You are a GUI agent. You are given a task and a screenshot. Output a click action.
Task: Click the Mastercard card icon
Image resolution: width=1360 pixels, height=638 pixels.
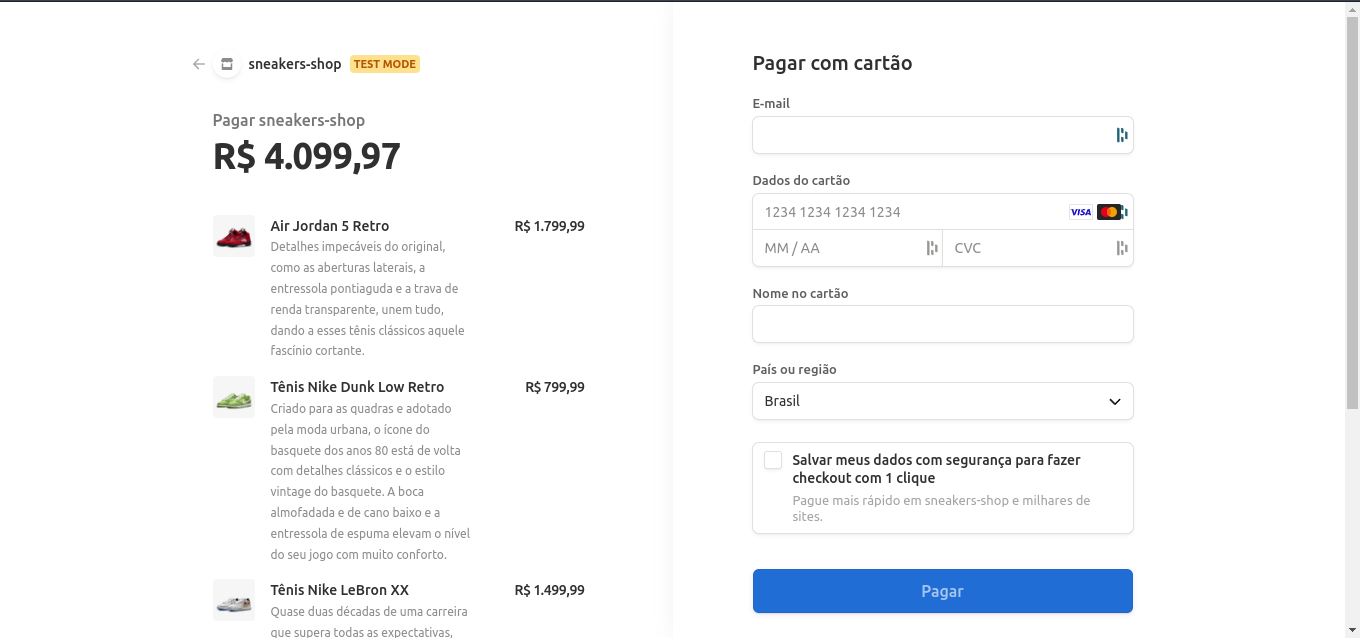pyautogui.click(x=1109, y=211)
